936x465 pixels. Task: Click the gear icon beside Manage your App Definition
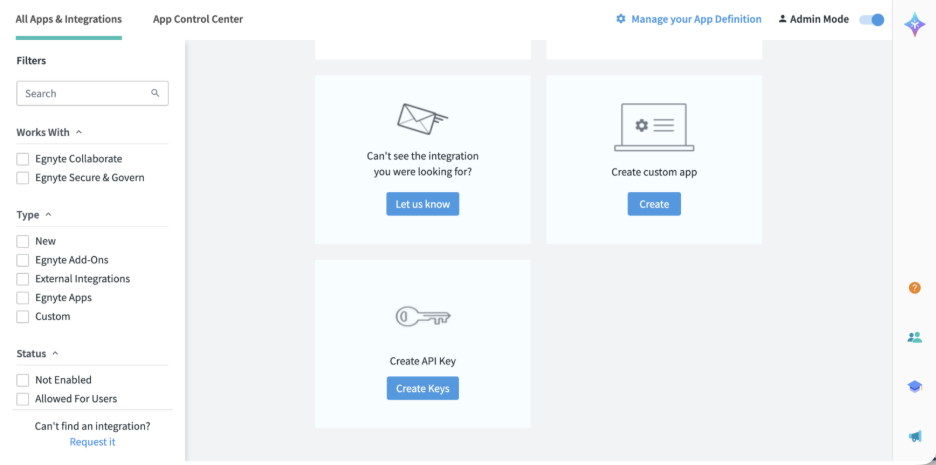pos(621,19)
